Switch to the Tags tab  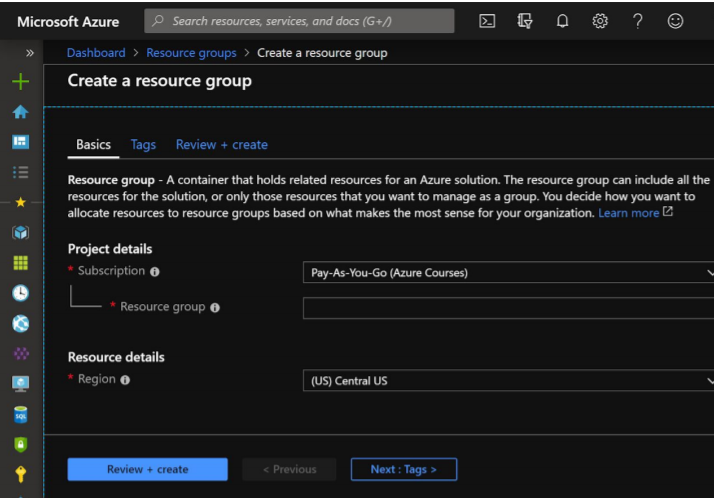[143, 145]
